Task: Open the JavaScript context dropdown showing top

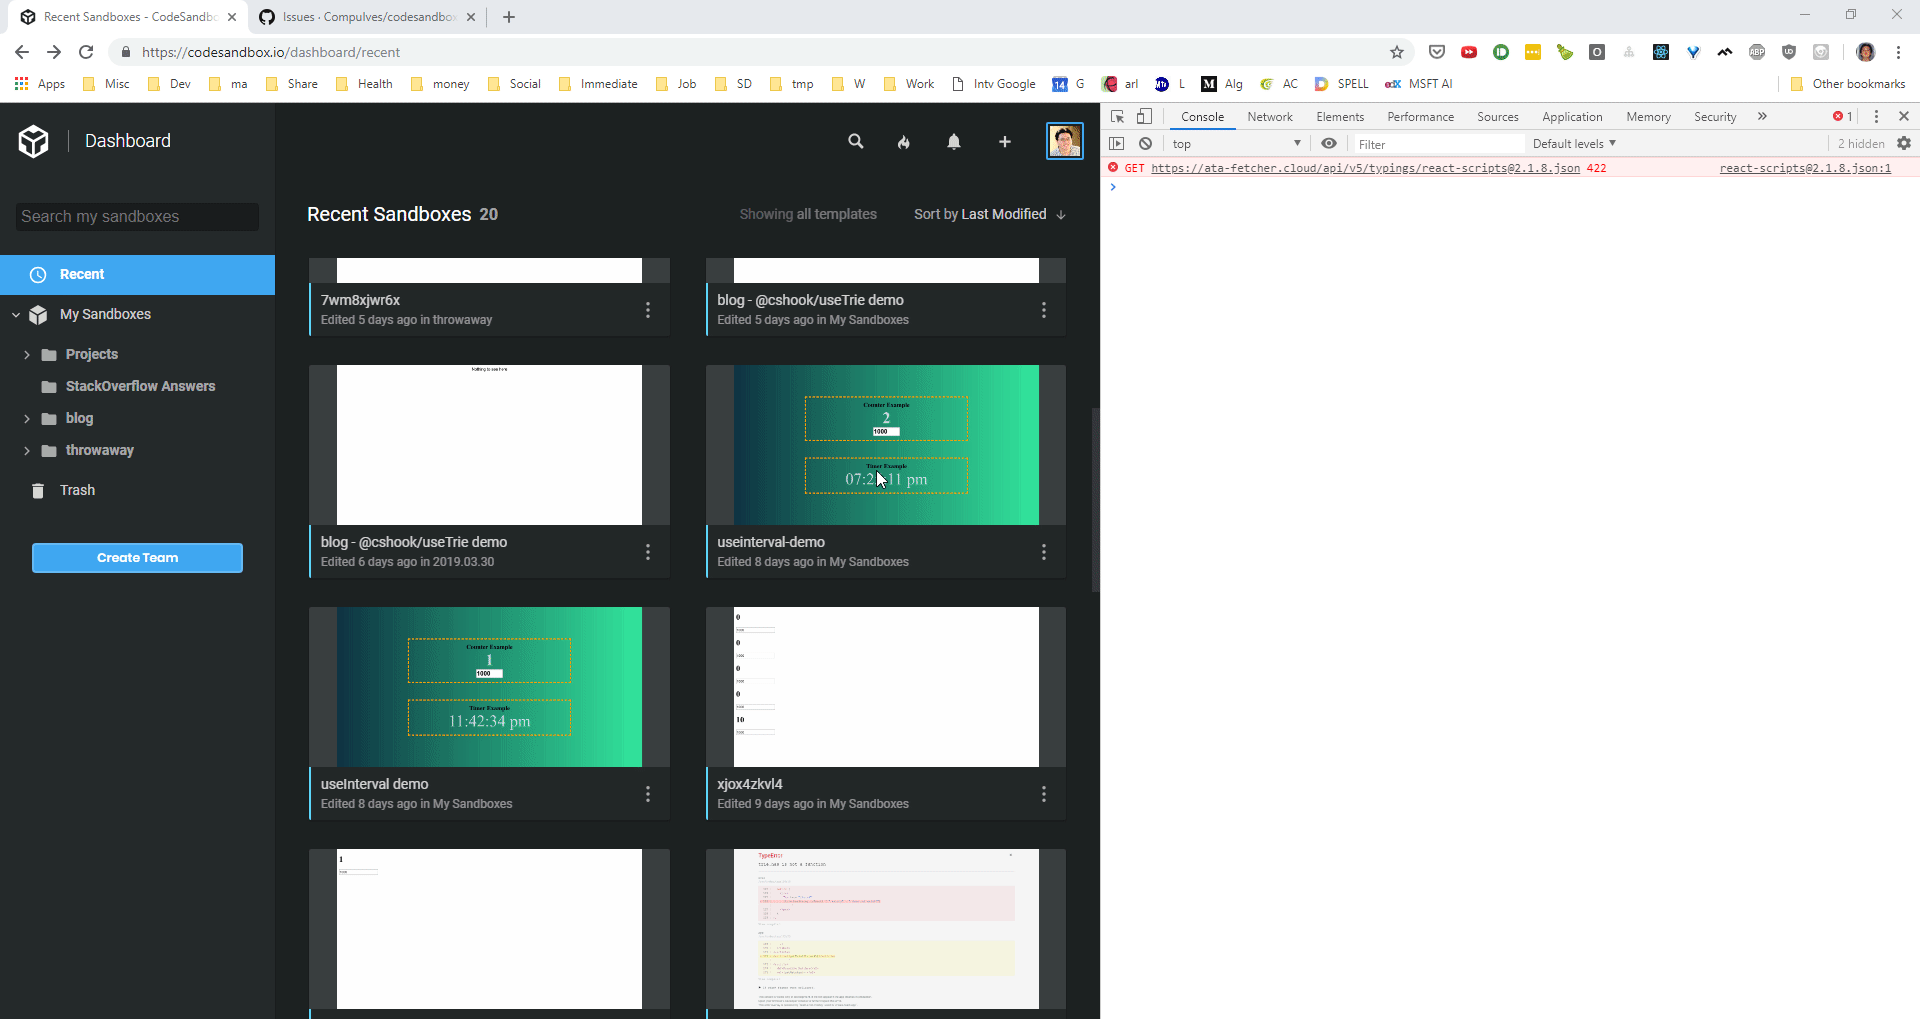Action: (1237, 143)
